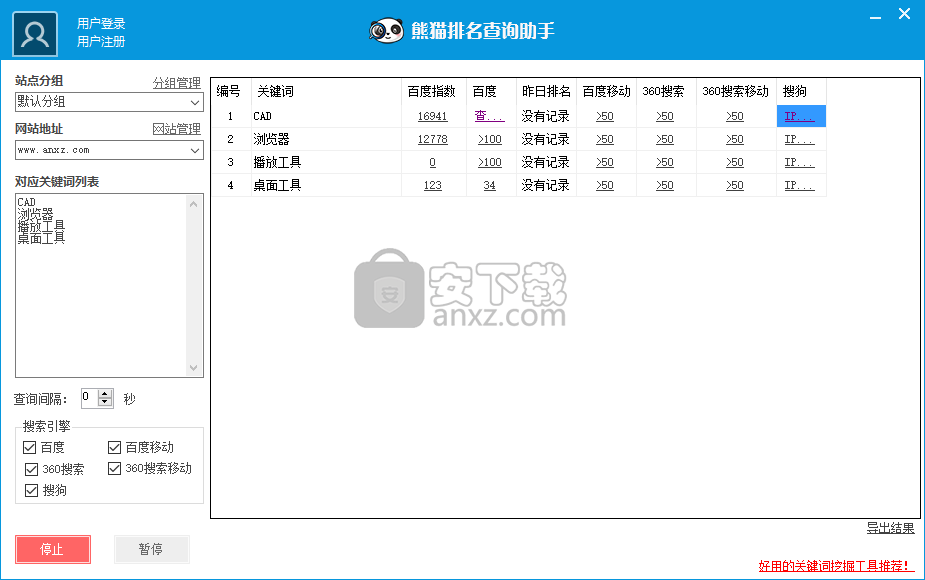This screenshot has width=925, height=580.
Task: Click Sogou IP... link in 桌面工具 row
Action: 799,185
